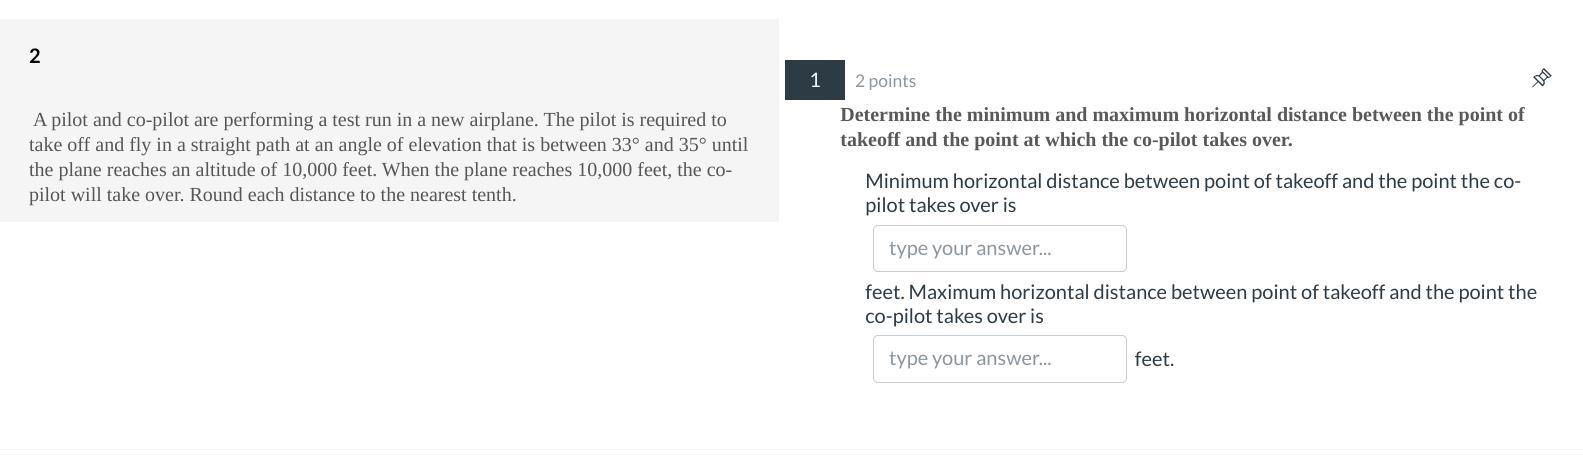Pin this question with the pushpin icon
The width and height of the screenshot is (1583, 455).
coord(1541,78)
